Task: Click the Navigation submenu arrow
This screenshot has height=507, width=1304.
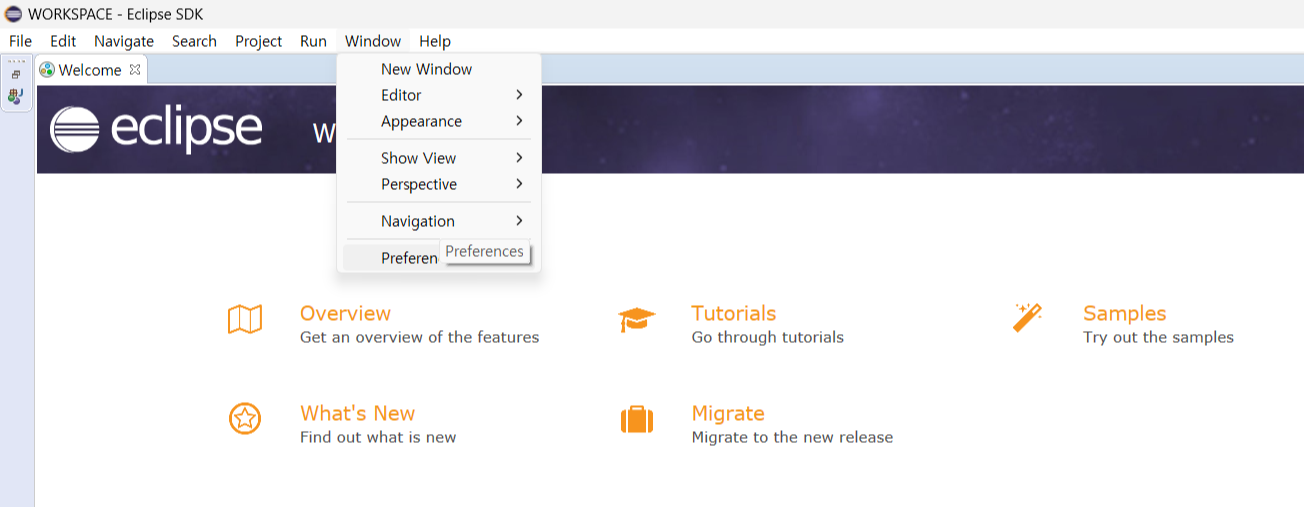Action: (x=519, y=221)
